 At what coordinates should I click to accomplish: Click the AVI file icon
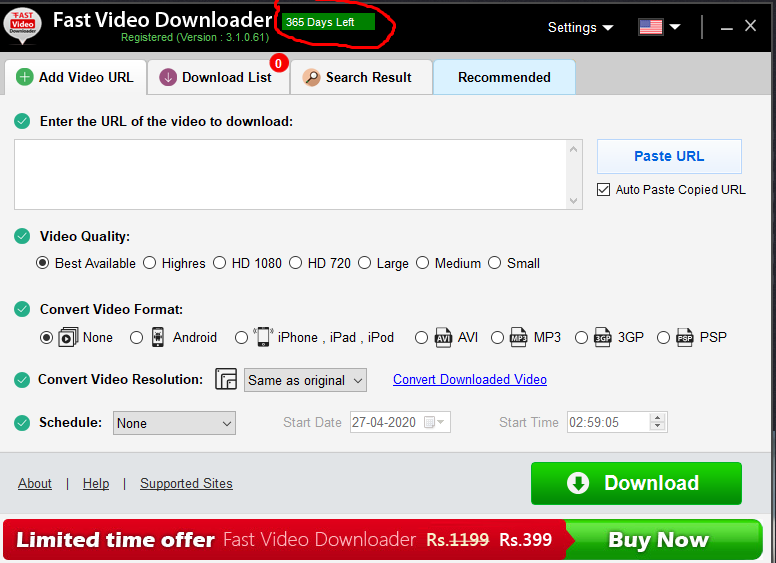pyautogui.click(x=443, y=337)
